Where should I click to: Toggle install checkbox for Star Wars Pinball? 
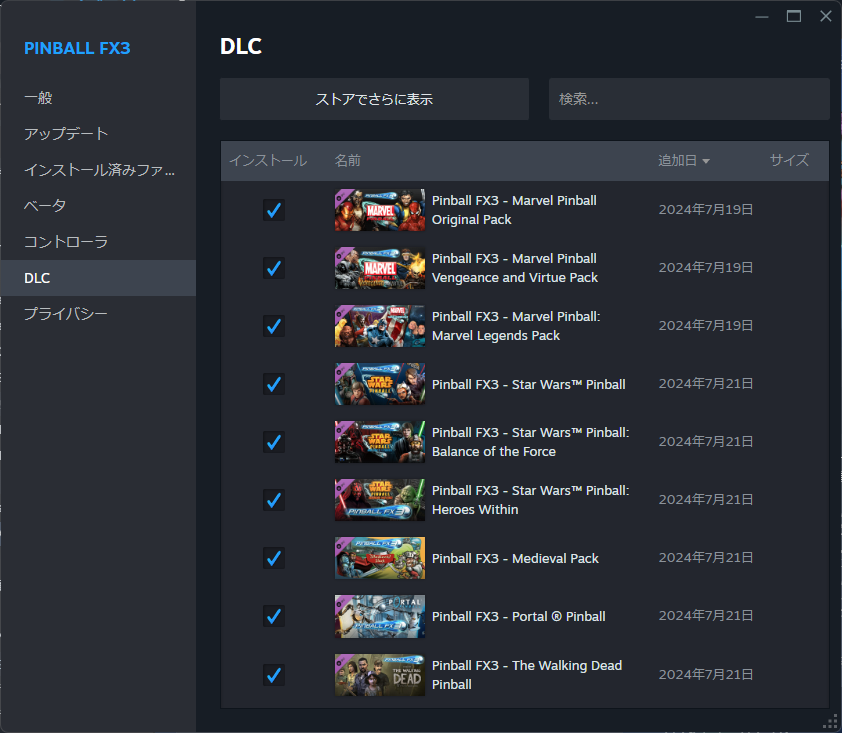(273, 384)
